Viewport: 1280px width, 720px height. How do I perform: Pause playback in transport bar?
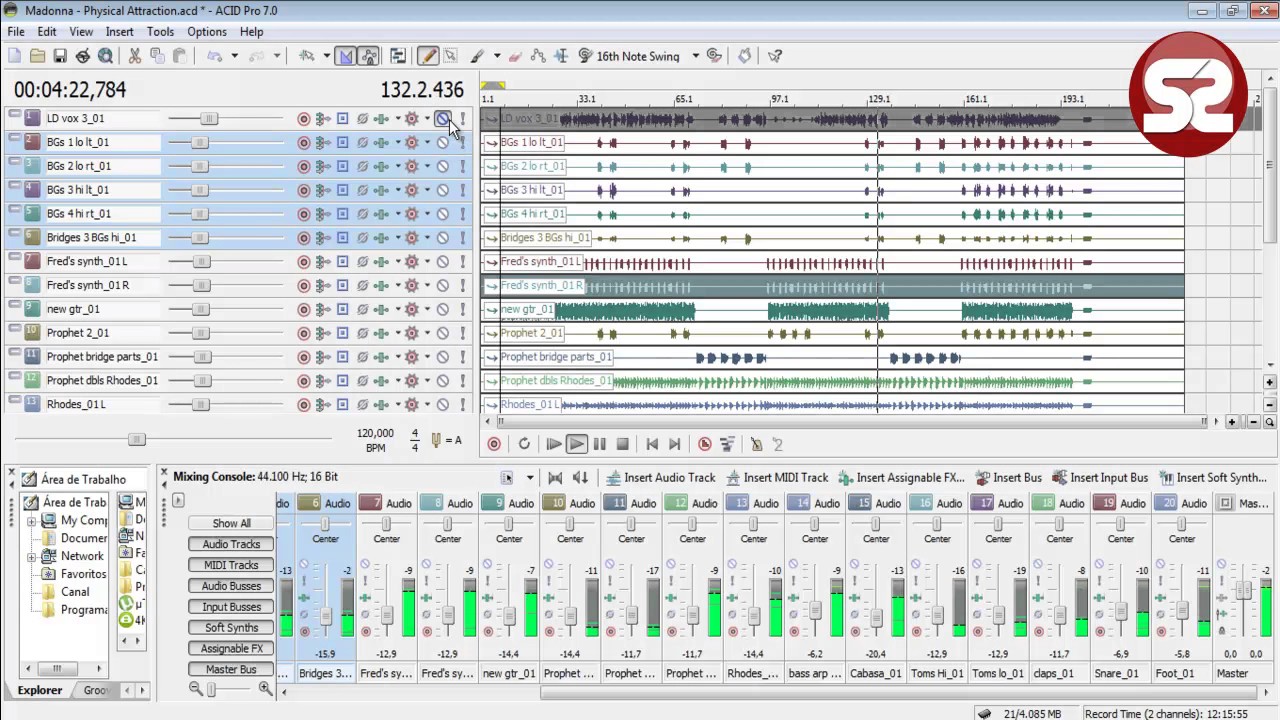click(599, 444)
